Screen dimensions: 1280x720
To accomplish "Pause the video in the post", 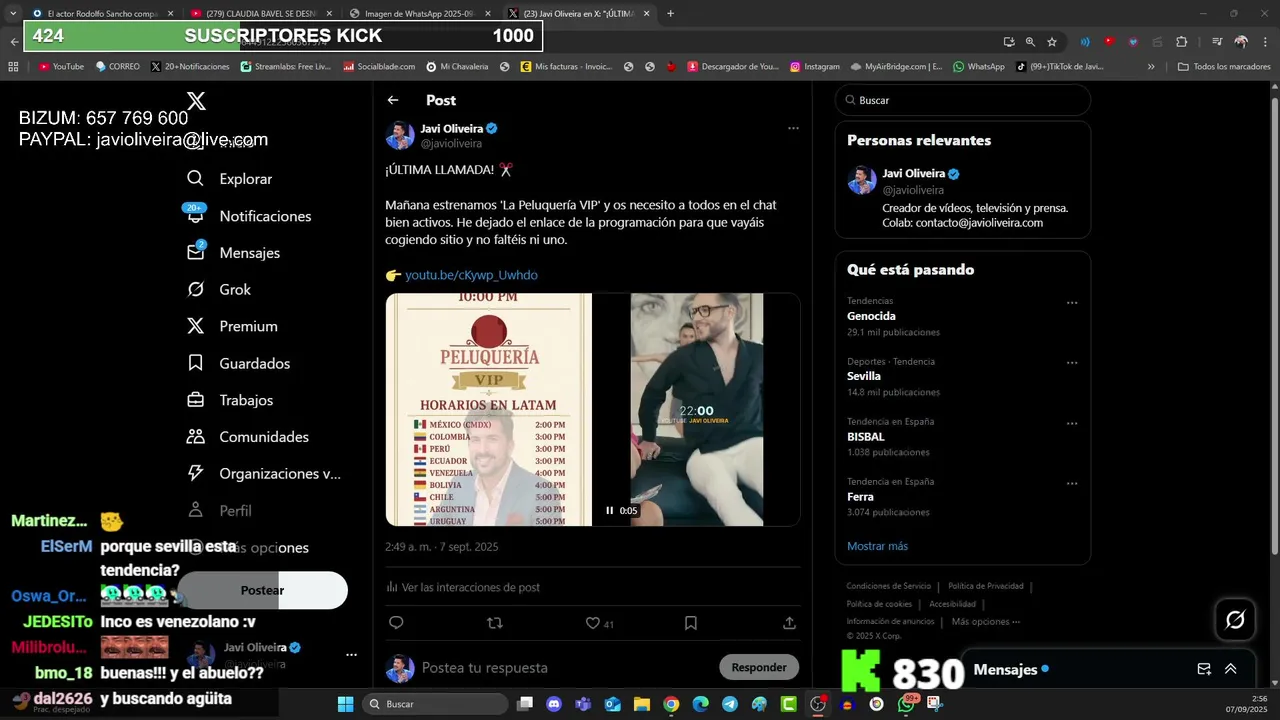I will [609, 511].
